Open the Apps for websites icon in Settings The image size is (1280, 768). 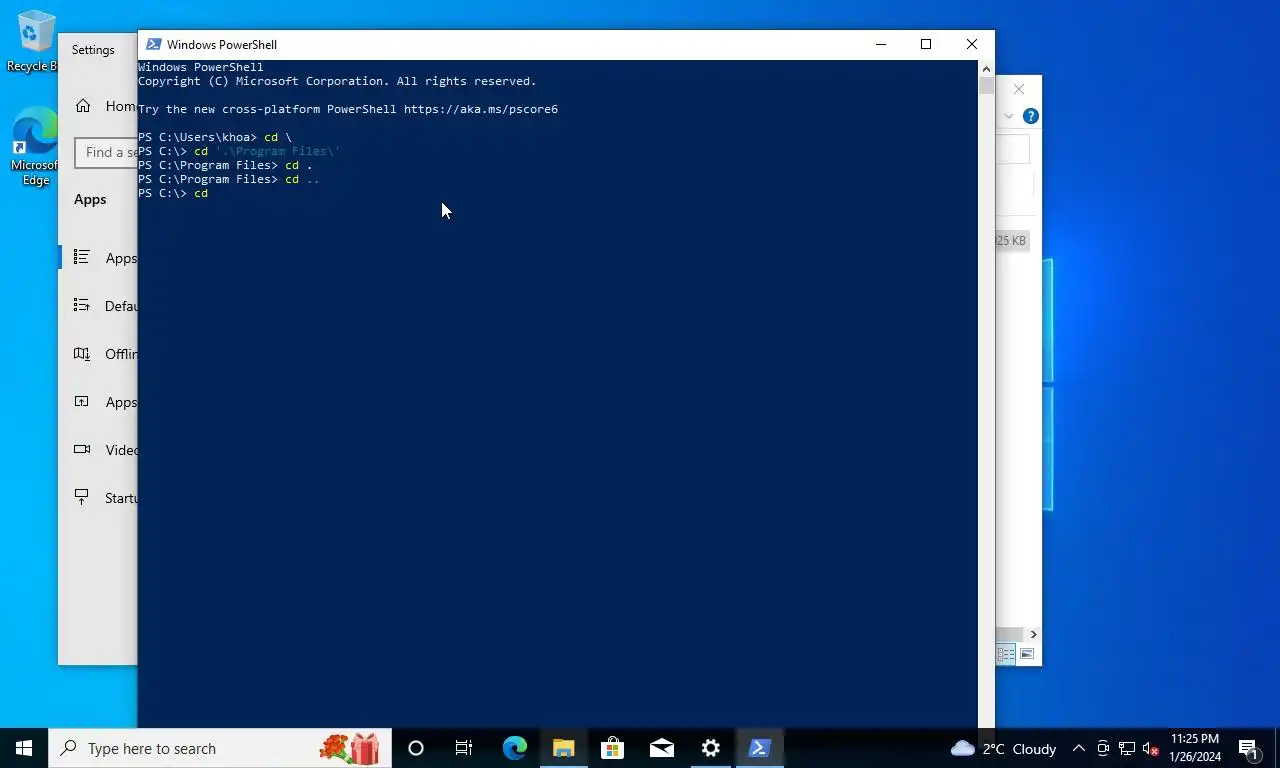tap(82, 402)
